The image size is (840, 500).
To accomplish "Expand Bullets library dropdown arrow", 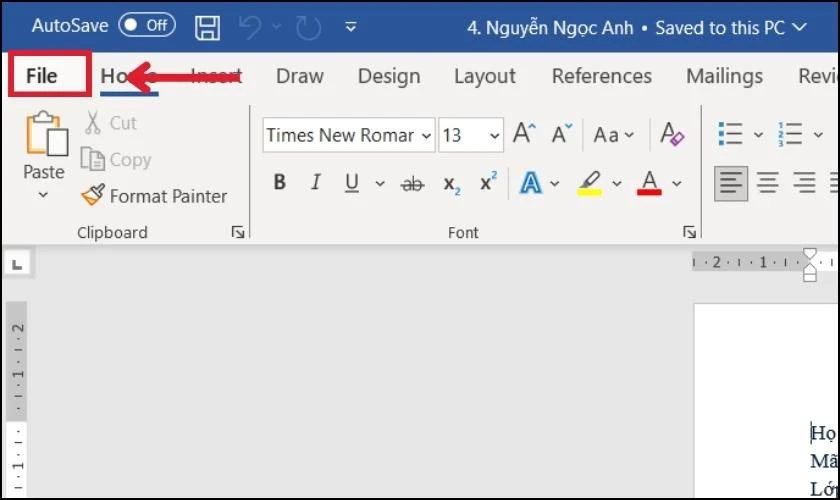I will click(759, 135).
